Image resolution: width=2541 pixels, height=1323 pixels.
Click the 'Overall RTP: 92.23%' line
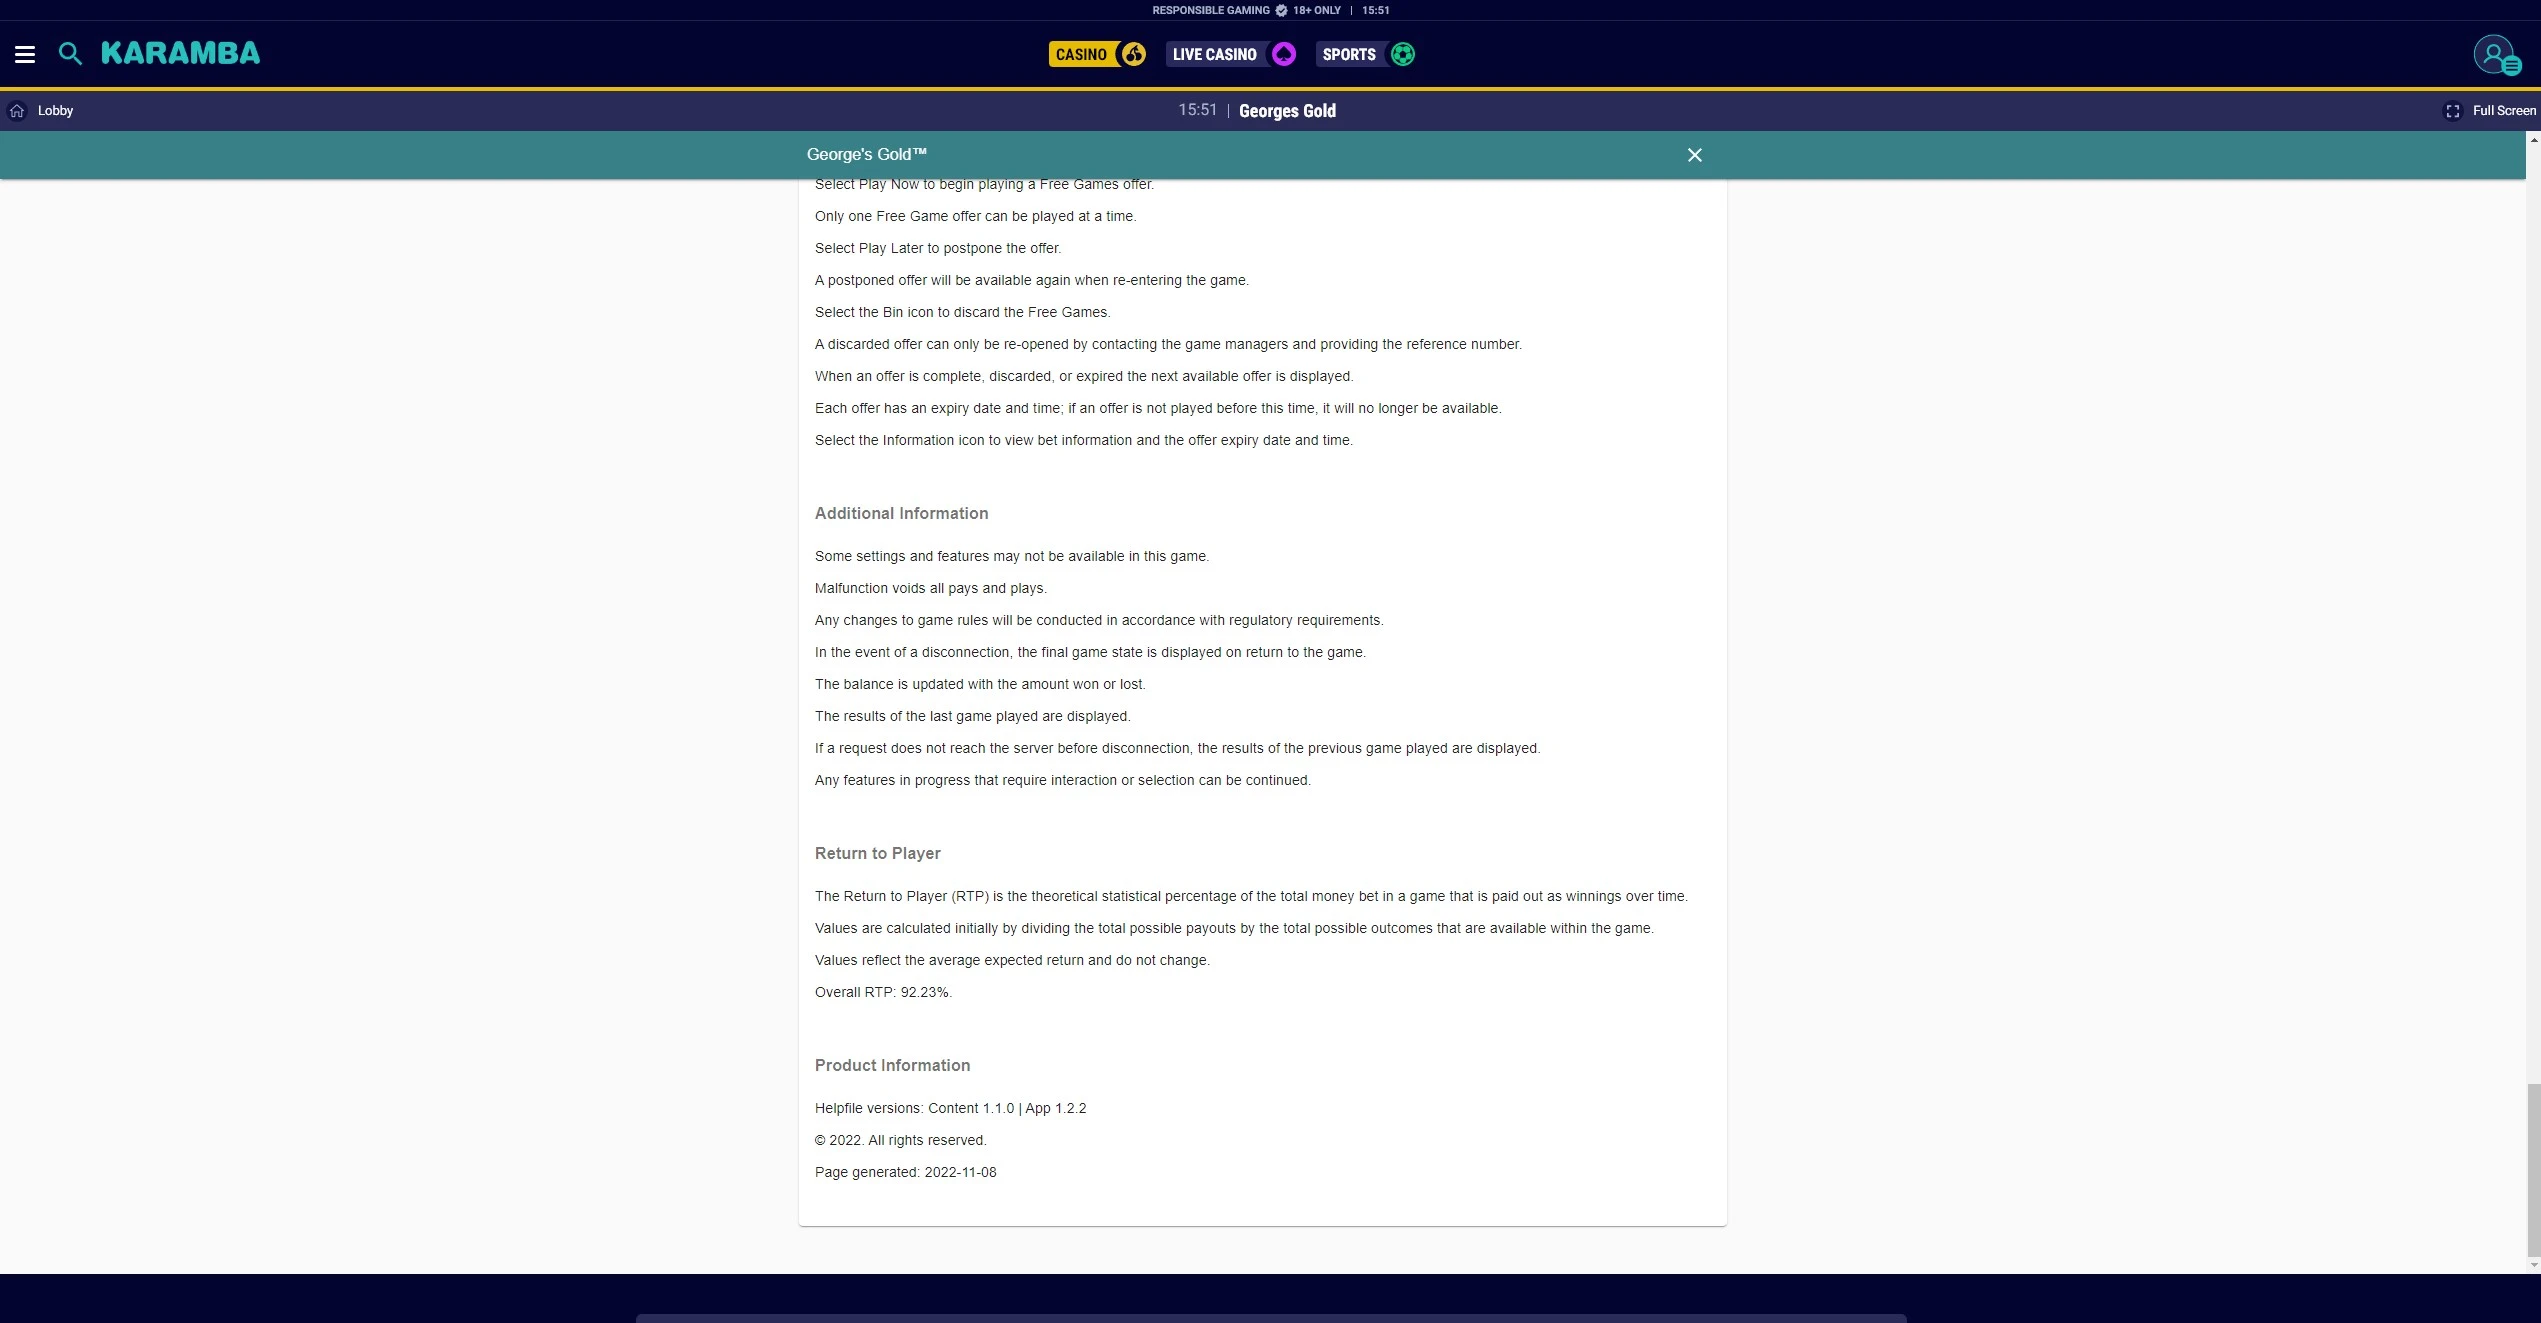click(883, 992)
